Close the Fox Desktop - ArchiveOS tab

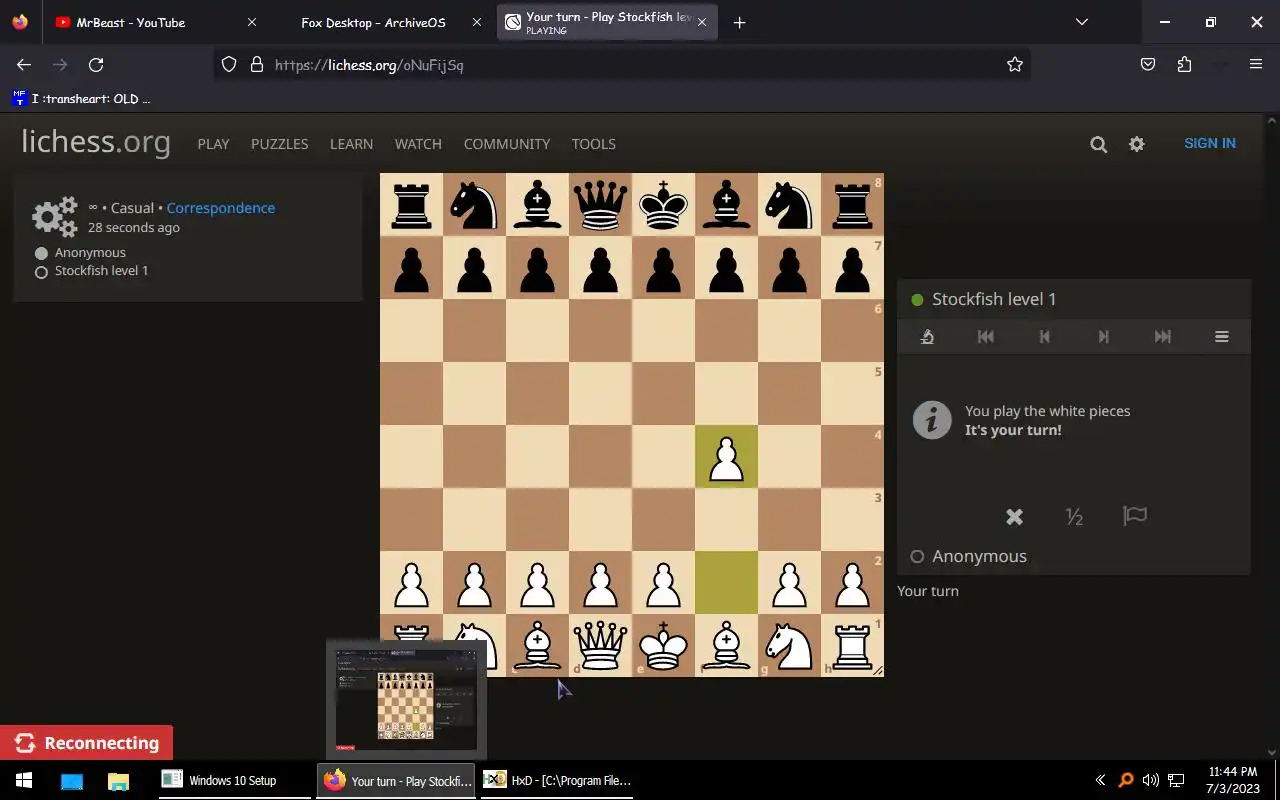(475, 22)
